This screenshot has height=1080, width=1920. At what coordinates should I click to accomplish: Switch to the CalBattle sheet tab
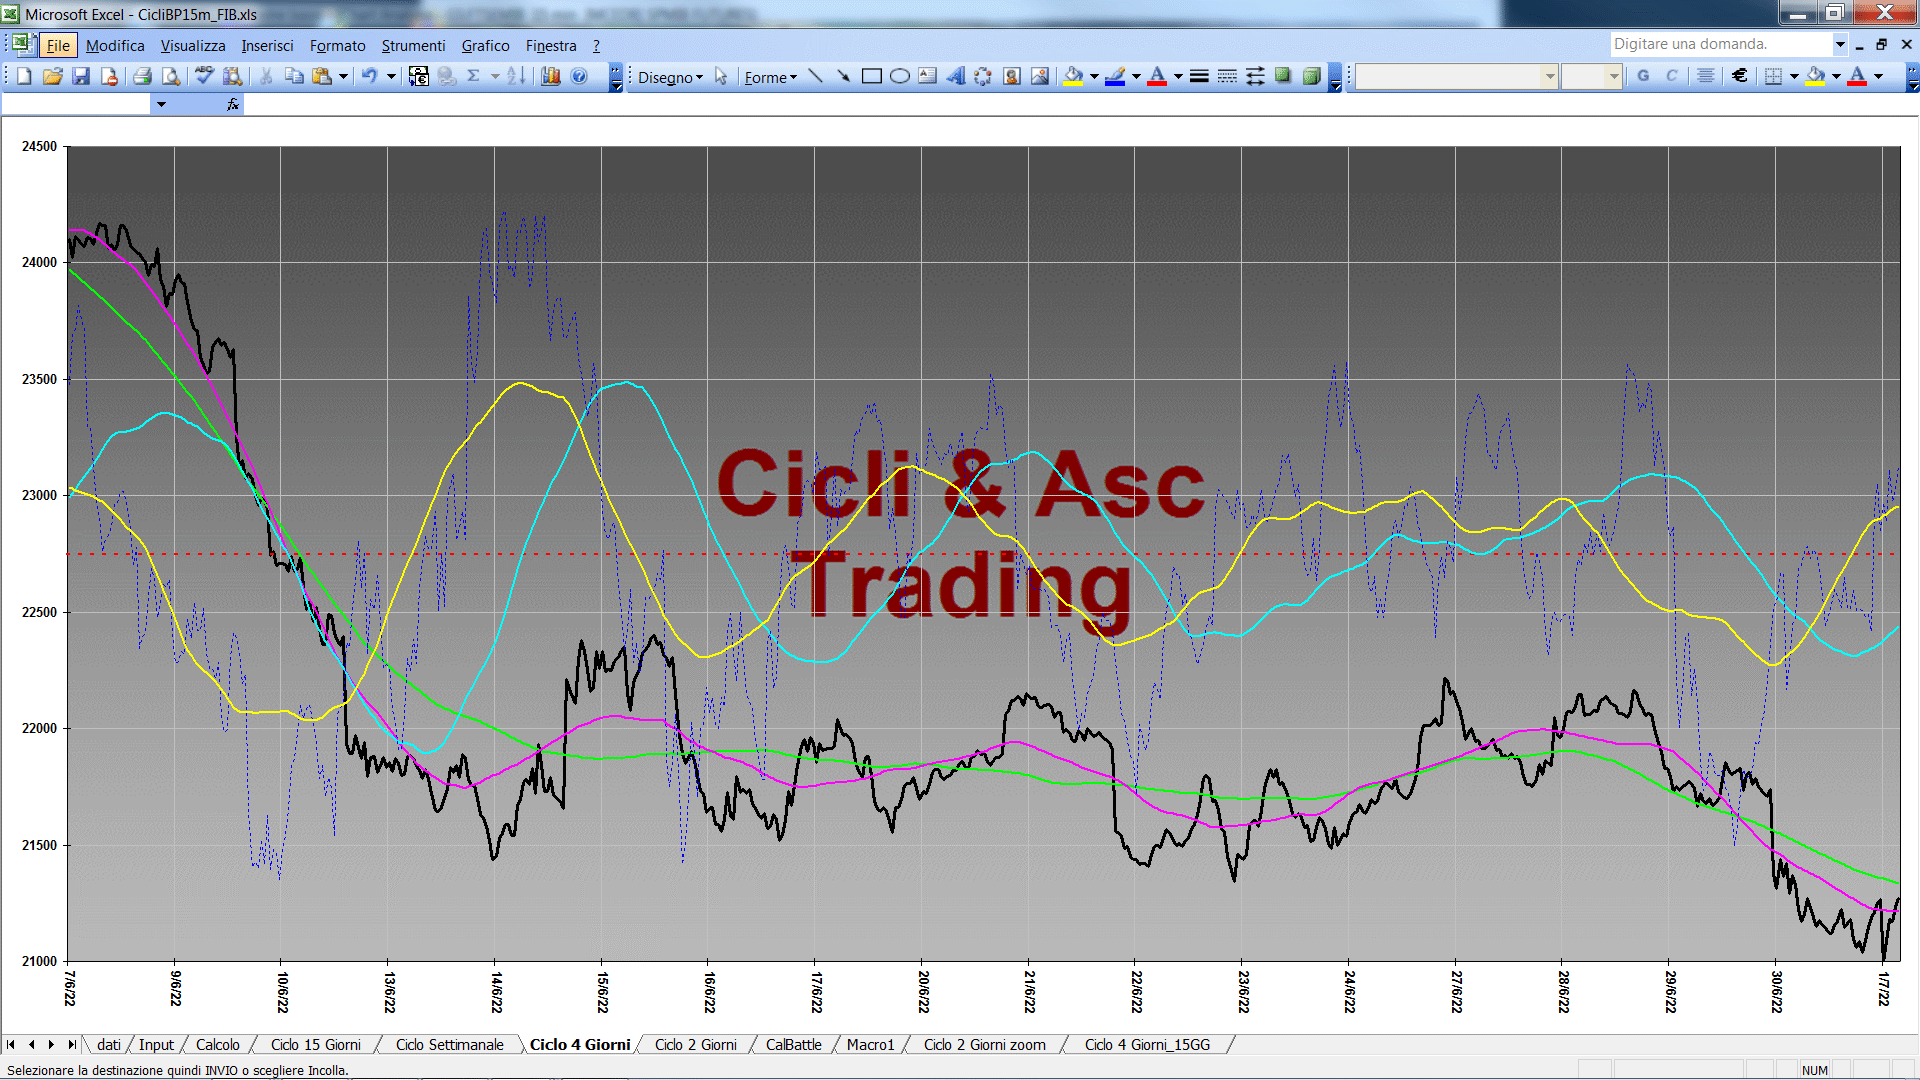click(x=793, y=1044)
